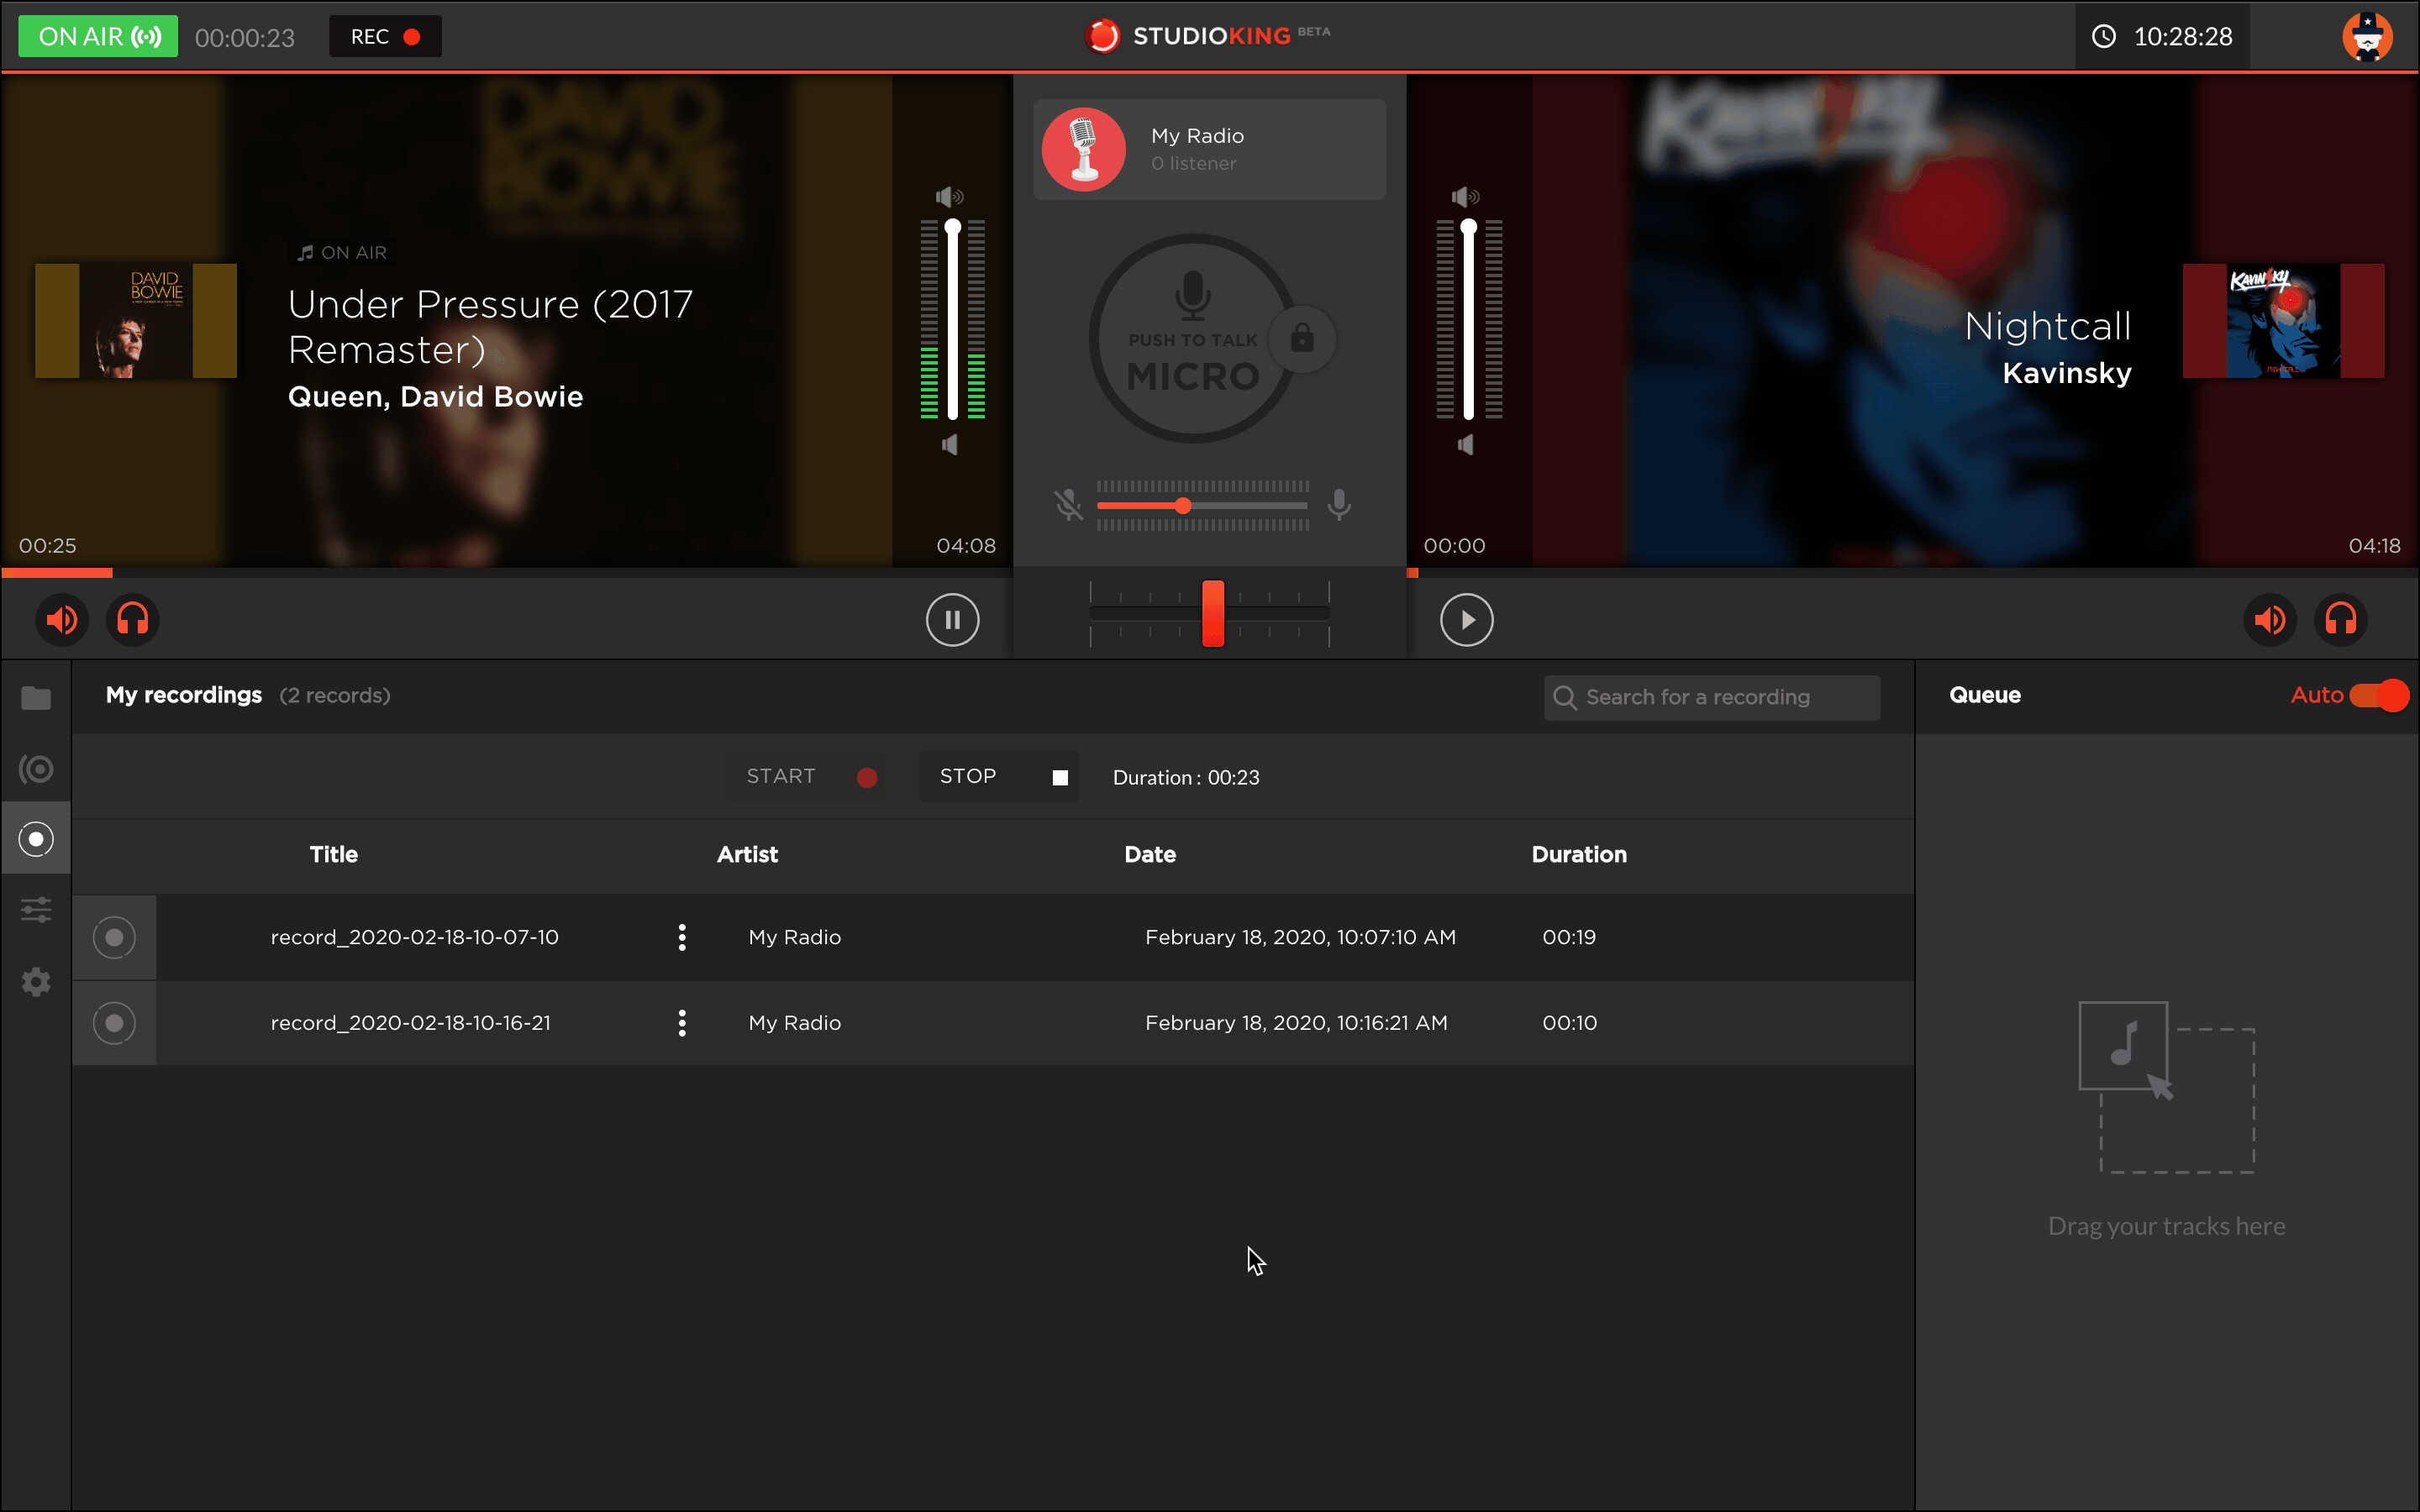Push the PUSH TO TALK MICRO button
The width and height of the screenshot is (2420, 1512).
click(x=1192, y=338)
